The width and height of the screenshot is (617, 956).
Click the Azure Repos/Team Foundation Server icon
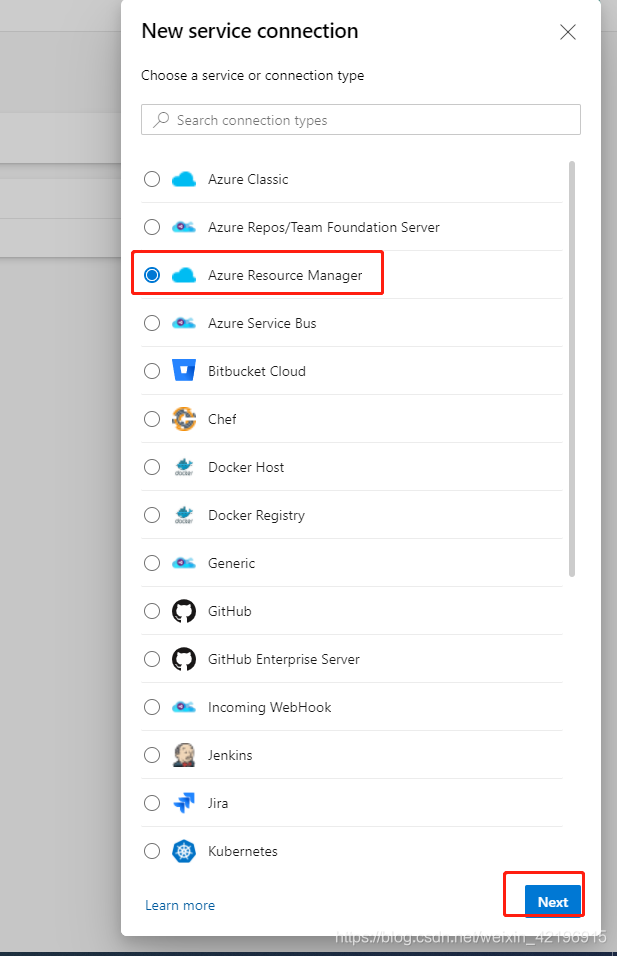(184, 227)
